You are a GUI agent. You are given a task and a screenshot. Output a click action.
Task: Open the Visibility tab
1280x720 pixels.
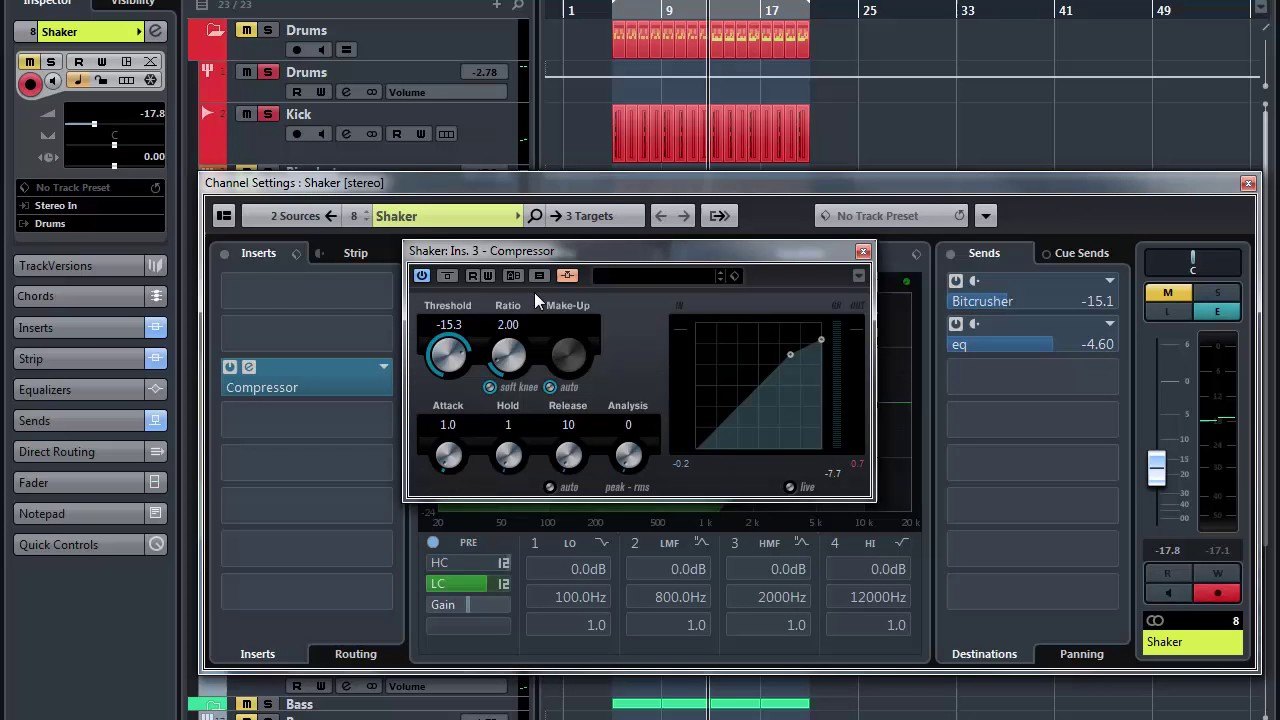point(133,3)
